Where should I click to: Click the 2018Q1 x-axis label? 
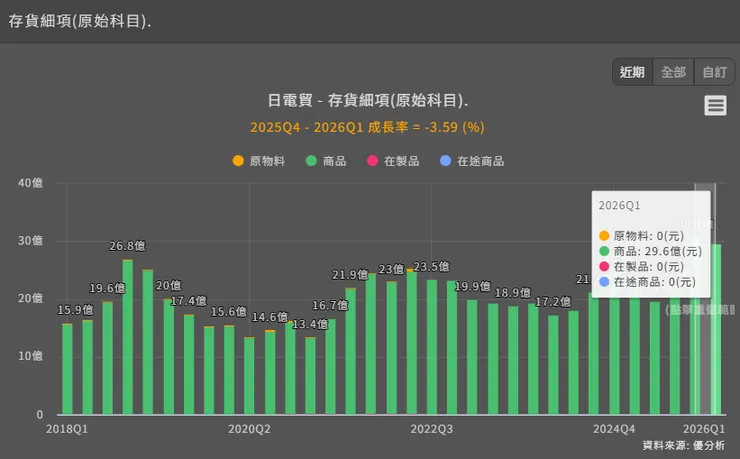point(67,429)
